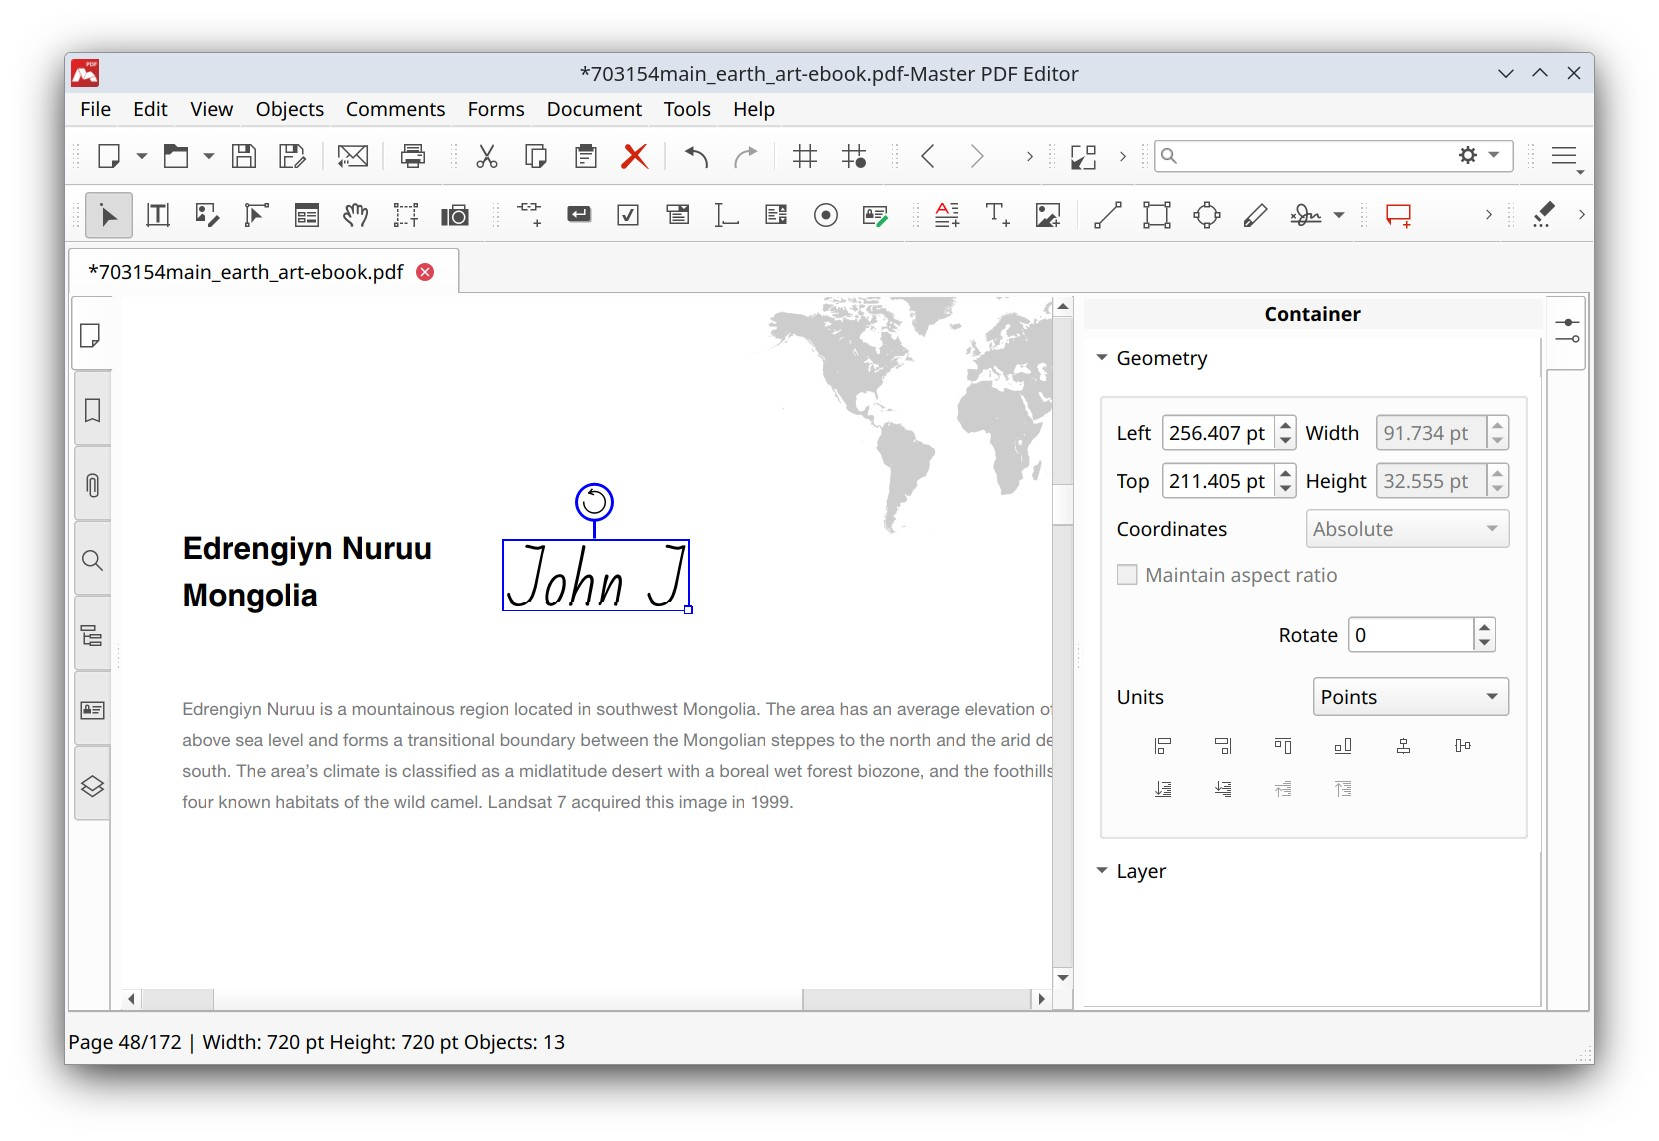Increase the Left value with its spinner
The width and height of the screenshot is (1659, 1141).
1286,425
